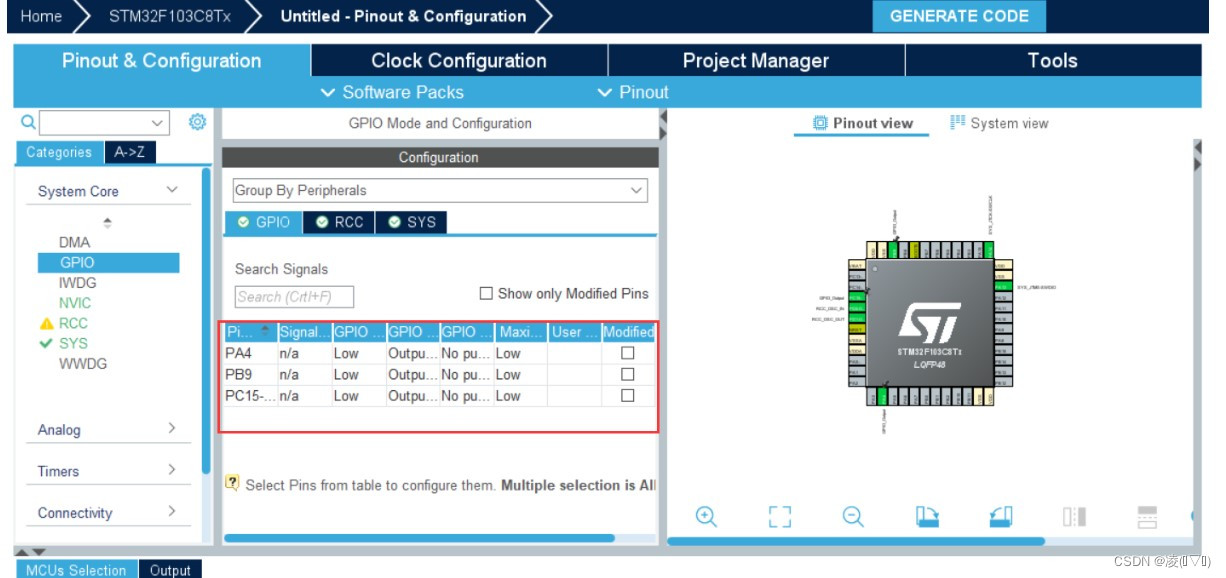Expand the Analog category
1226x578 pixels.
click(172, 428)
